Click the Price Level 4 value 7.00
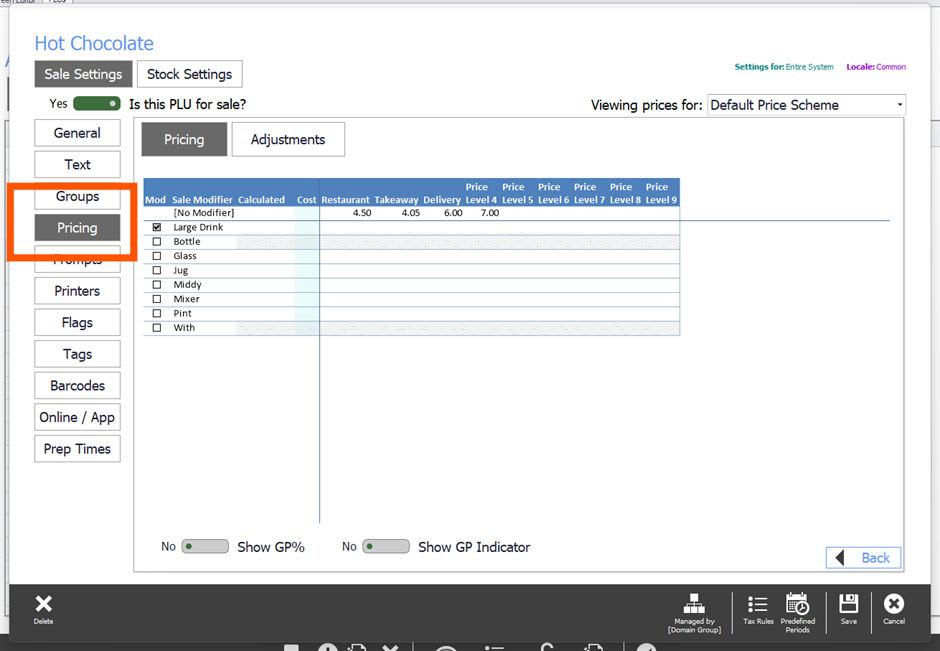The image size is (940, 651). pos(490,213)
